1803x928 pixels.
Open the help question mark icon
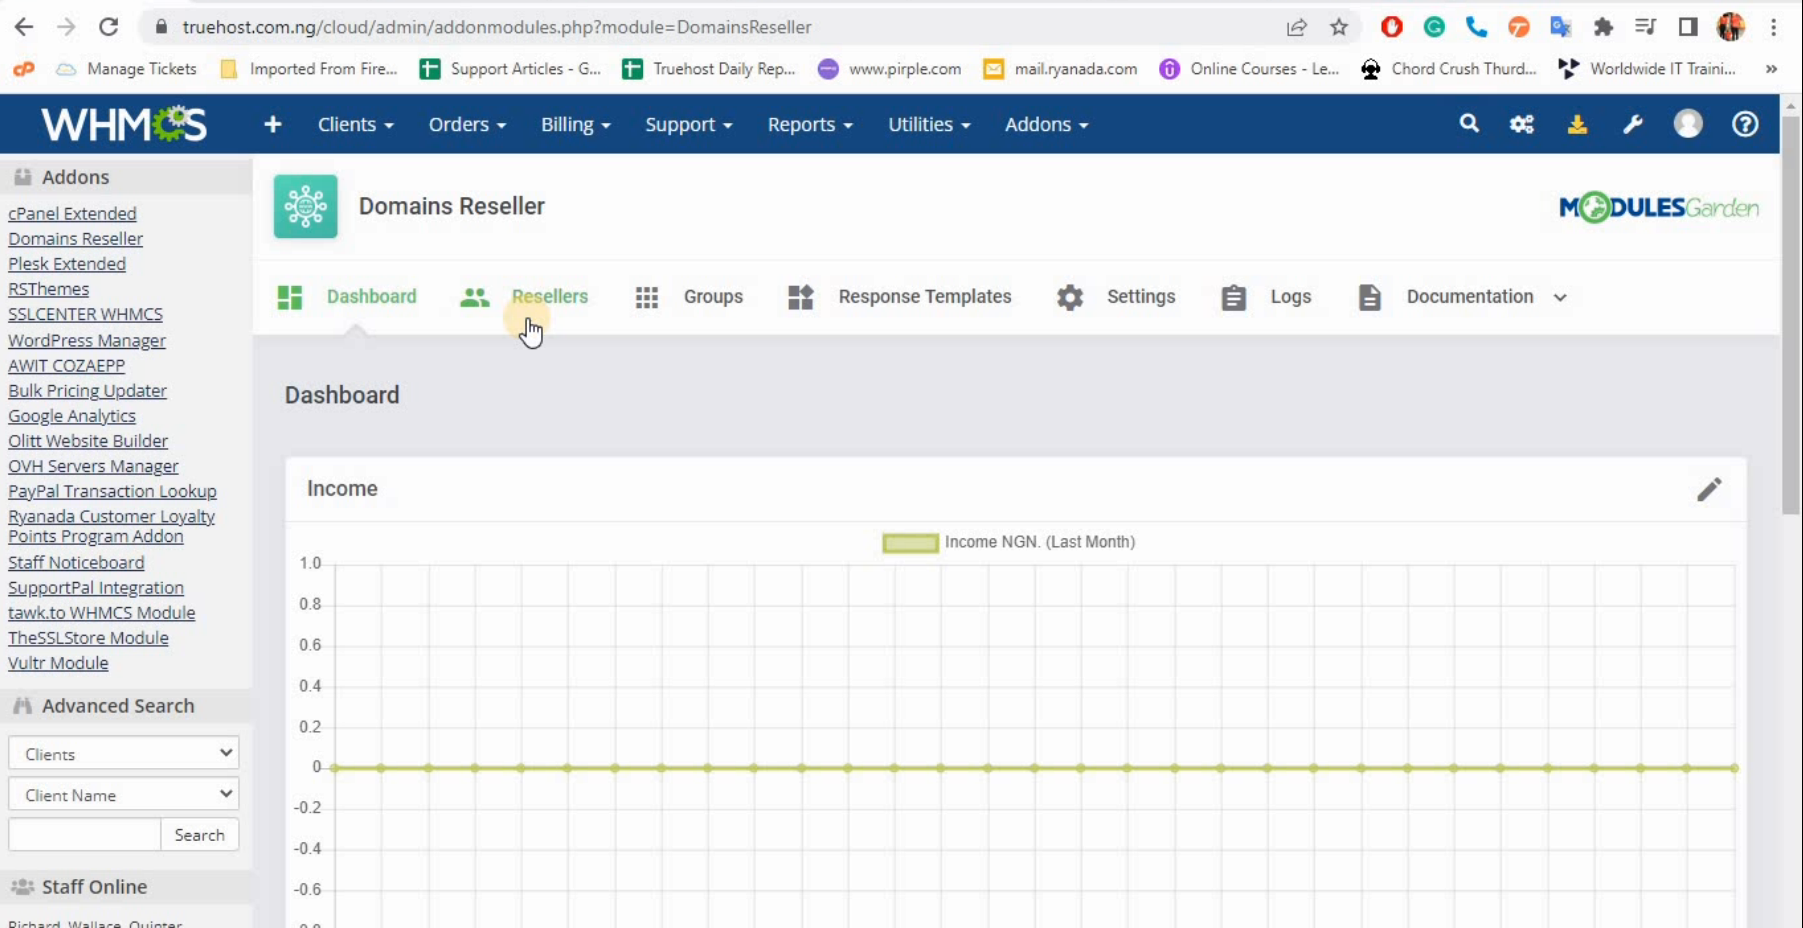[1745, 123]
